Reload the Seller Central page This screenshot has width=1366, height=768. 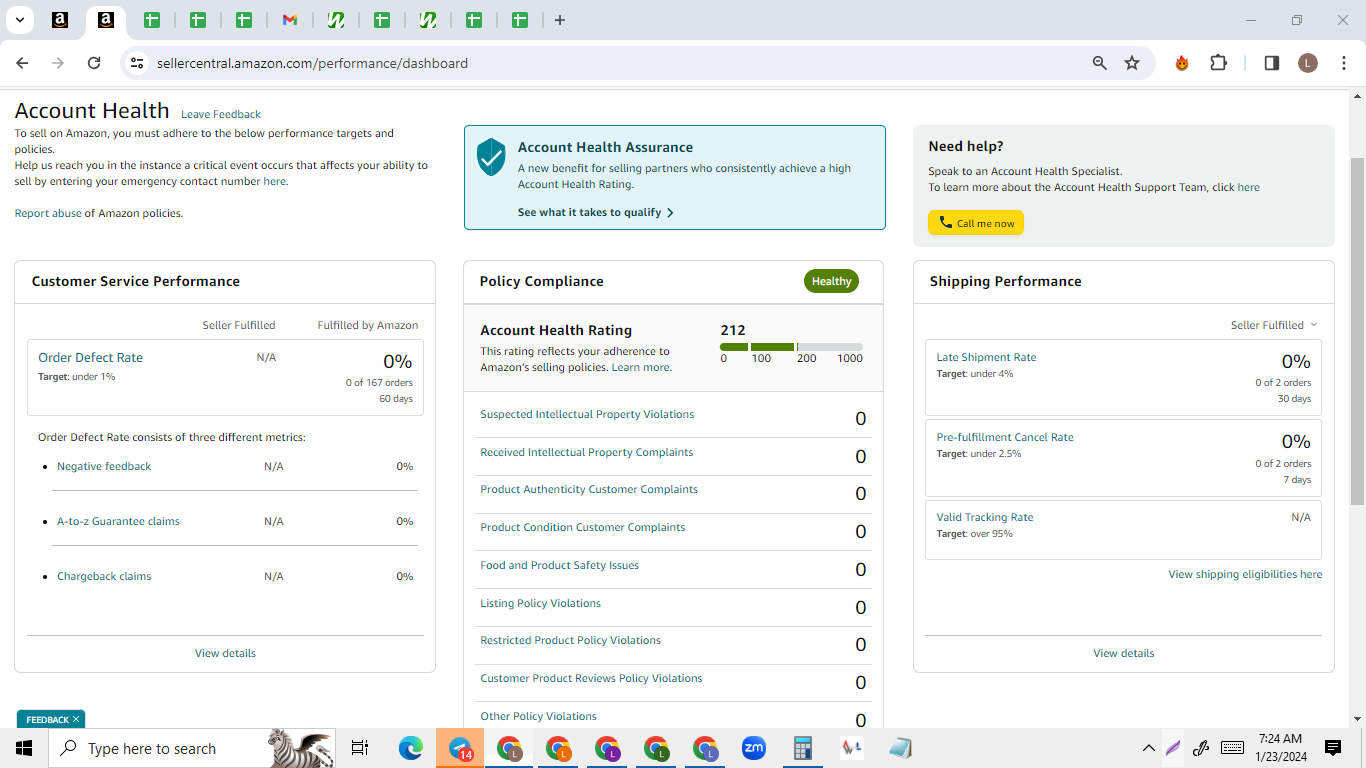pyautogui.click(x=94, y=63)
